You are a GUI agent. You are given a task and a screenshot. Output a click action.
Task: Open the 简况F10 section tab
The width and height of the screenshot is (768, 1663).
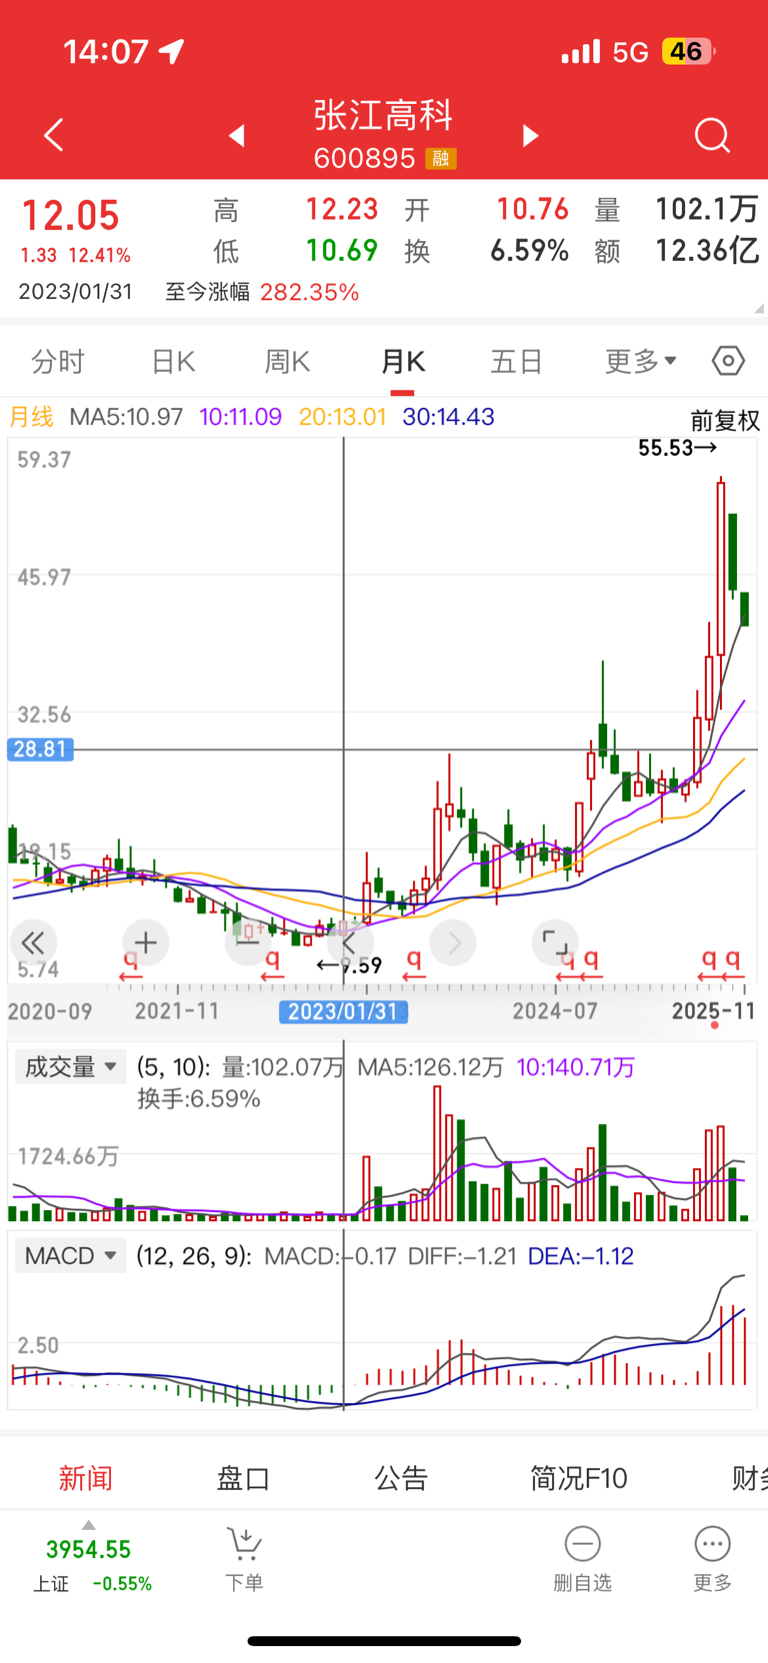pos(578,1478)
